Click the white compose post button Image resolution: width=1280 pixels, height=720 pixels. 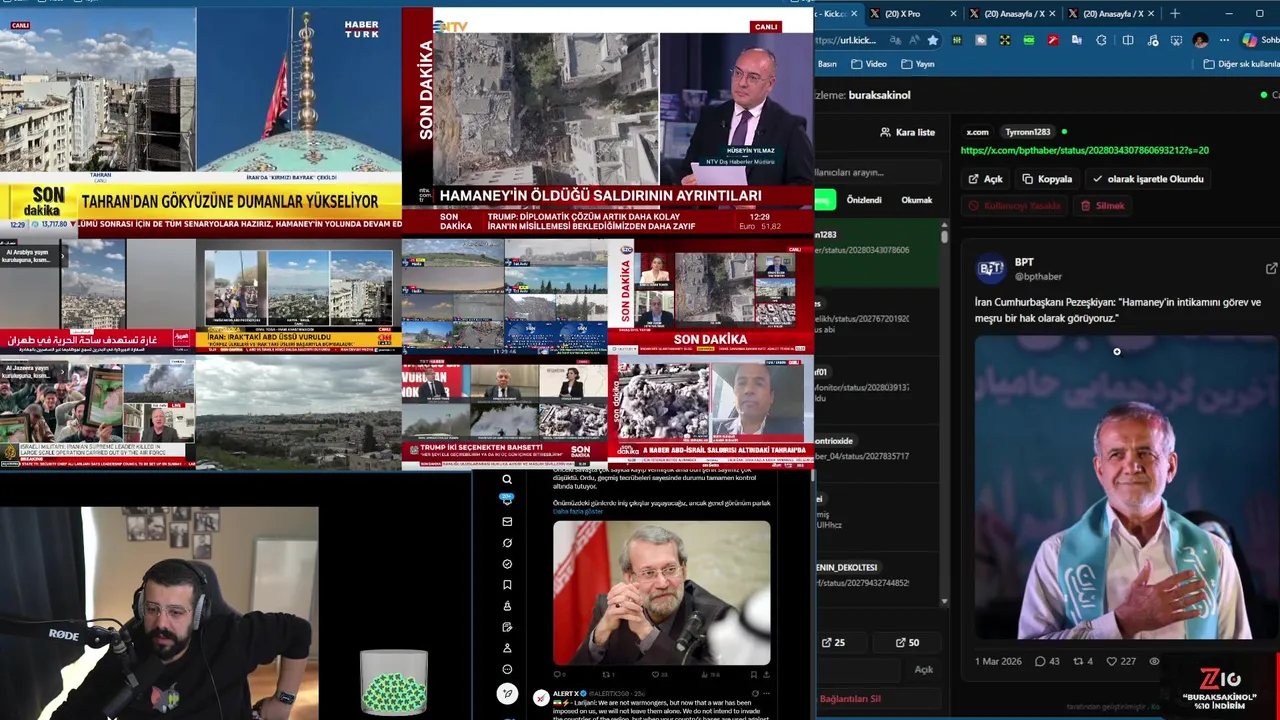click(507, 694)
